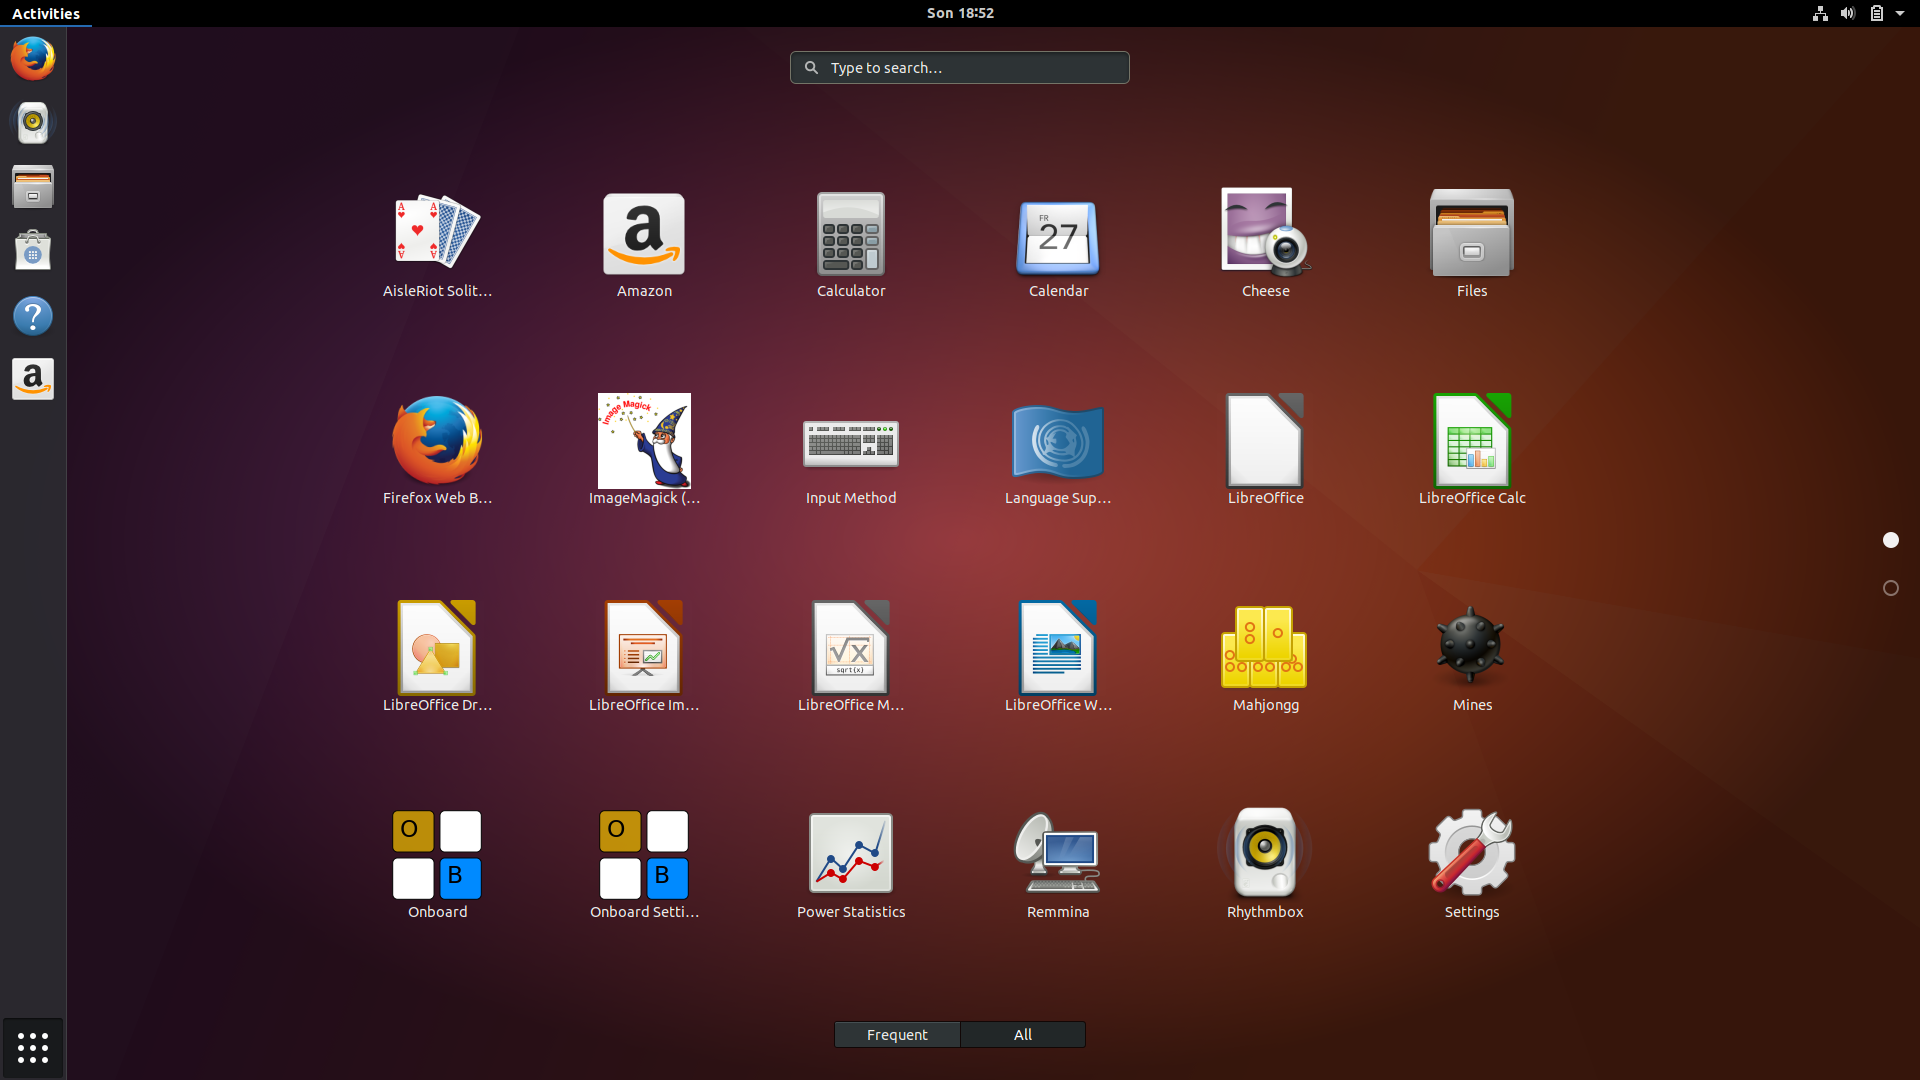Click the Type to search field
Image resolution: width=1920 pixels, height=1080 pixels.
[960, 67]
